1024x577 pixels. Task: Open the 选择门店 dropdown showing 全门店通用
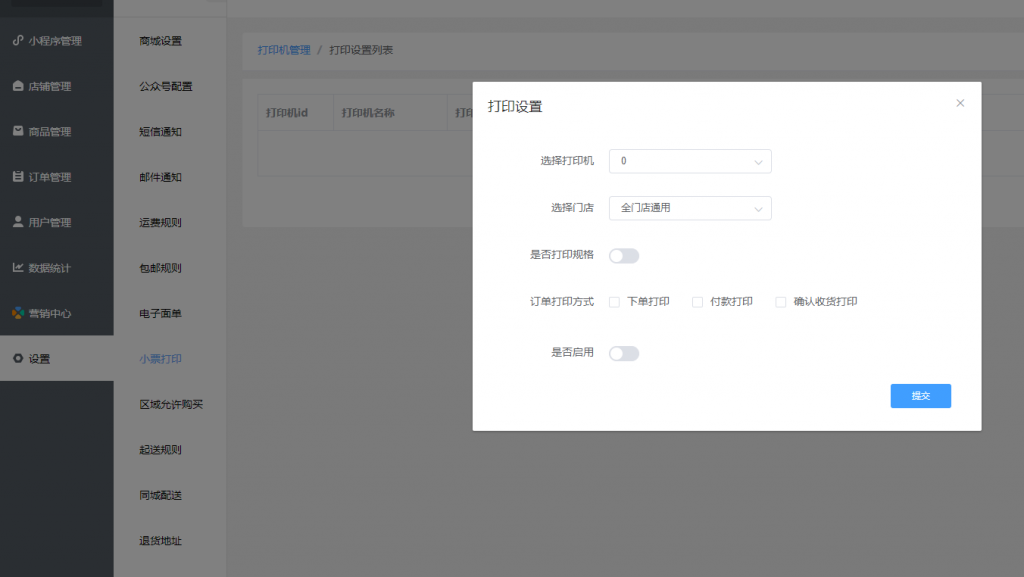pos(690,208)
